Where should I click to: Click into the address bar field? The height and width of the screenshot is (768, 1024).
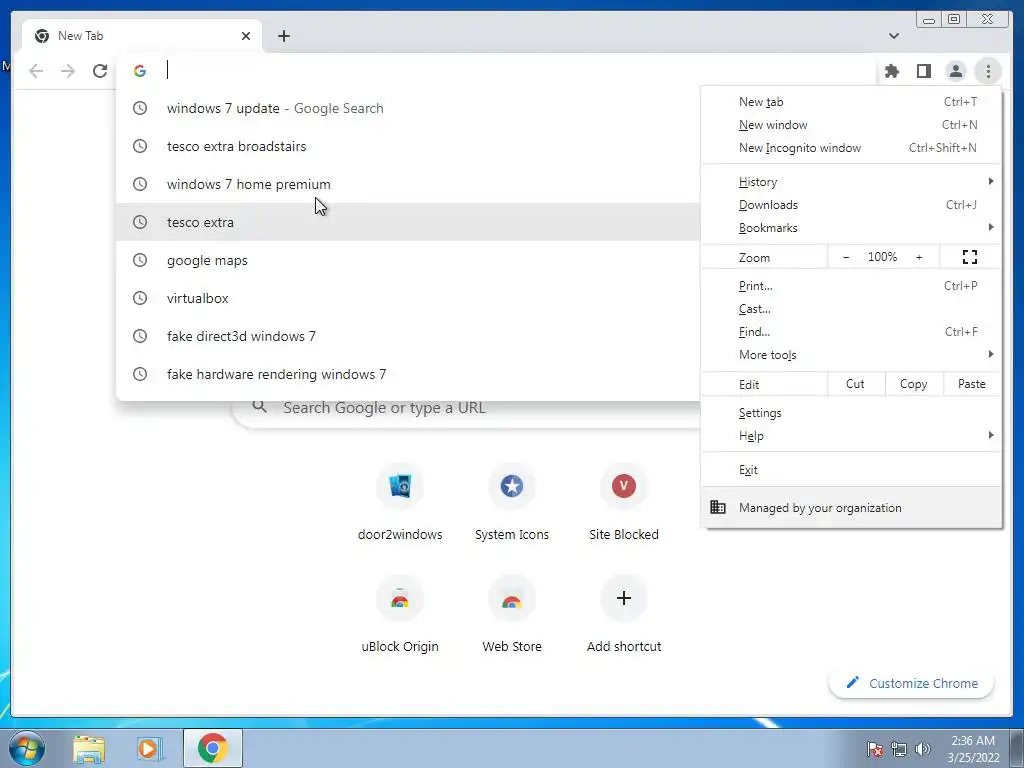[496, 71]
